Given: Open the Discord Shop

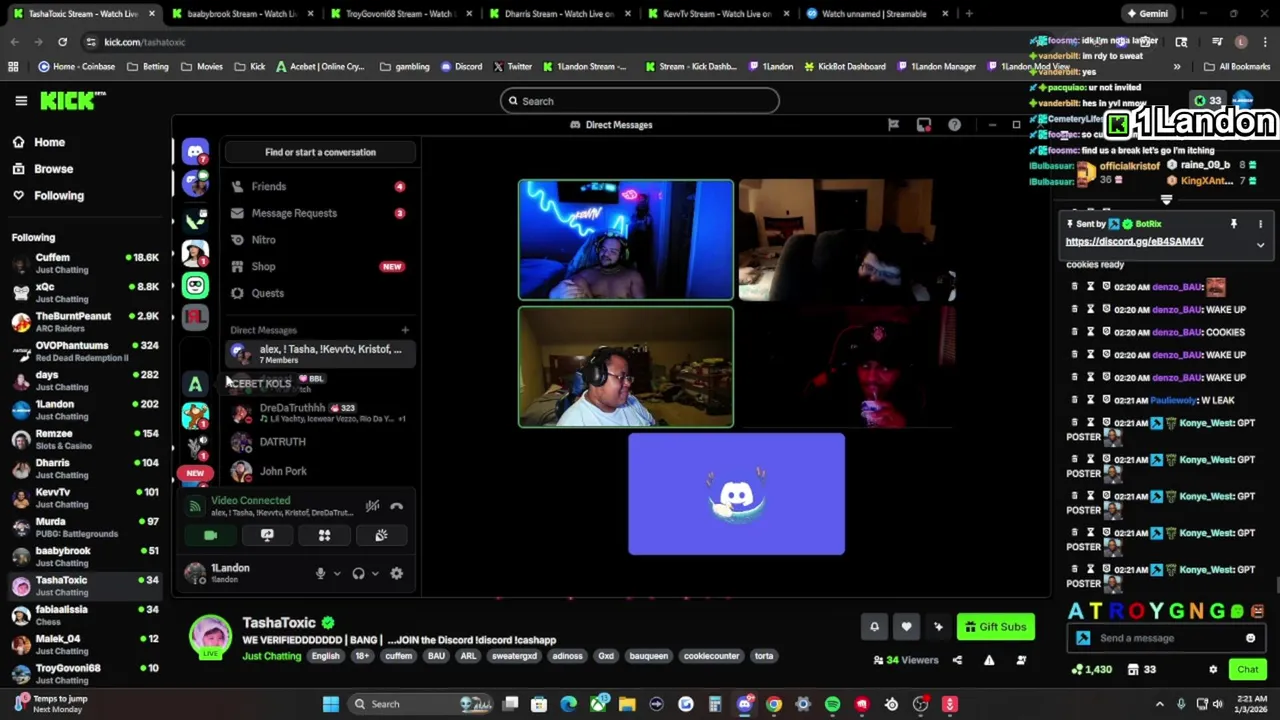Looking at the screenshot, I should point(320,266).
